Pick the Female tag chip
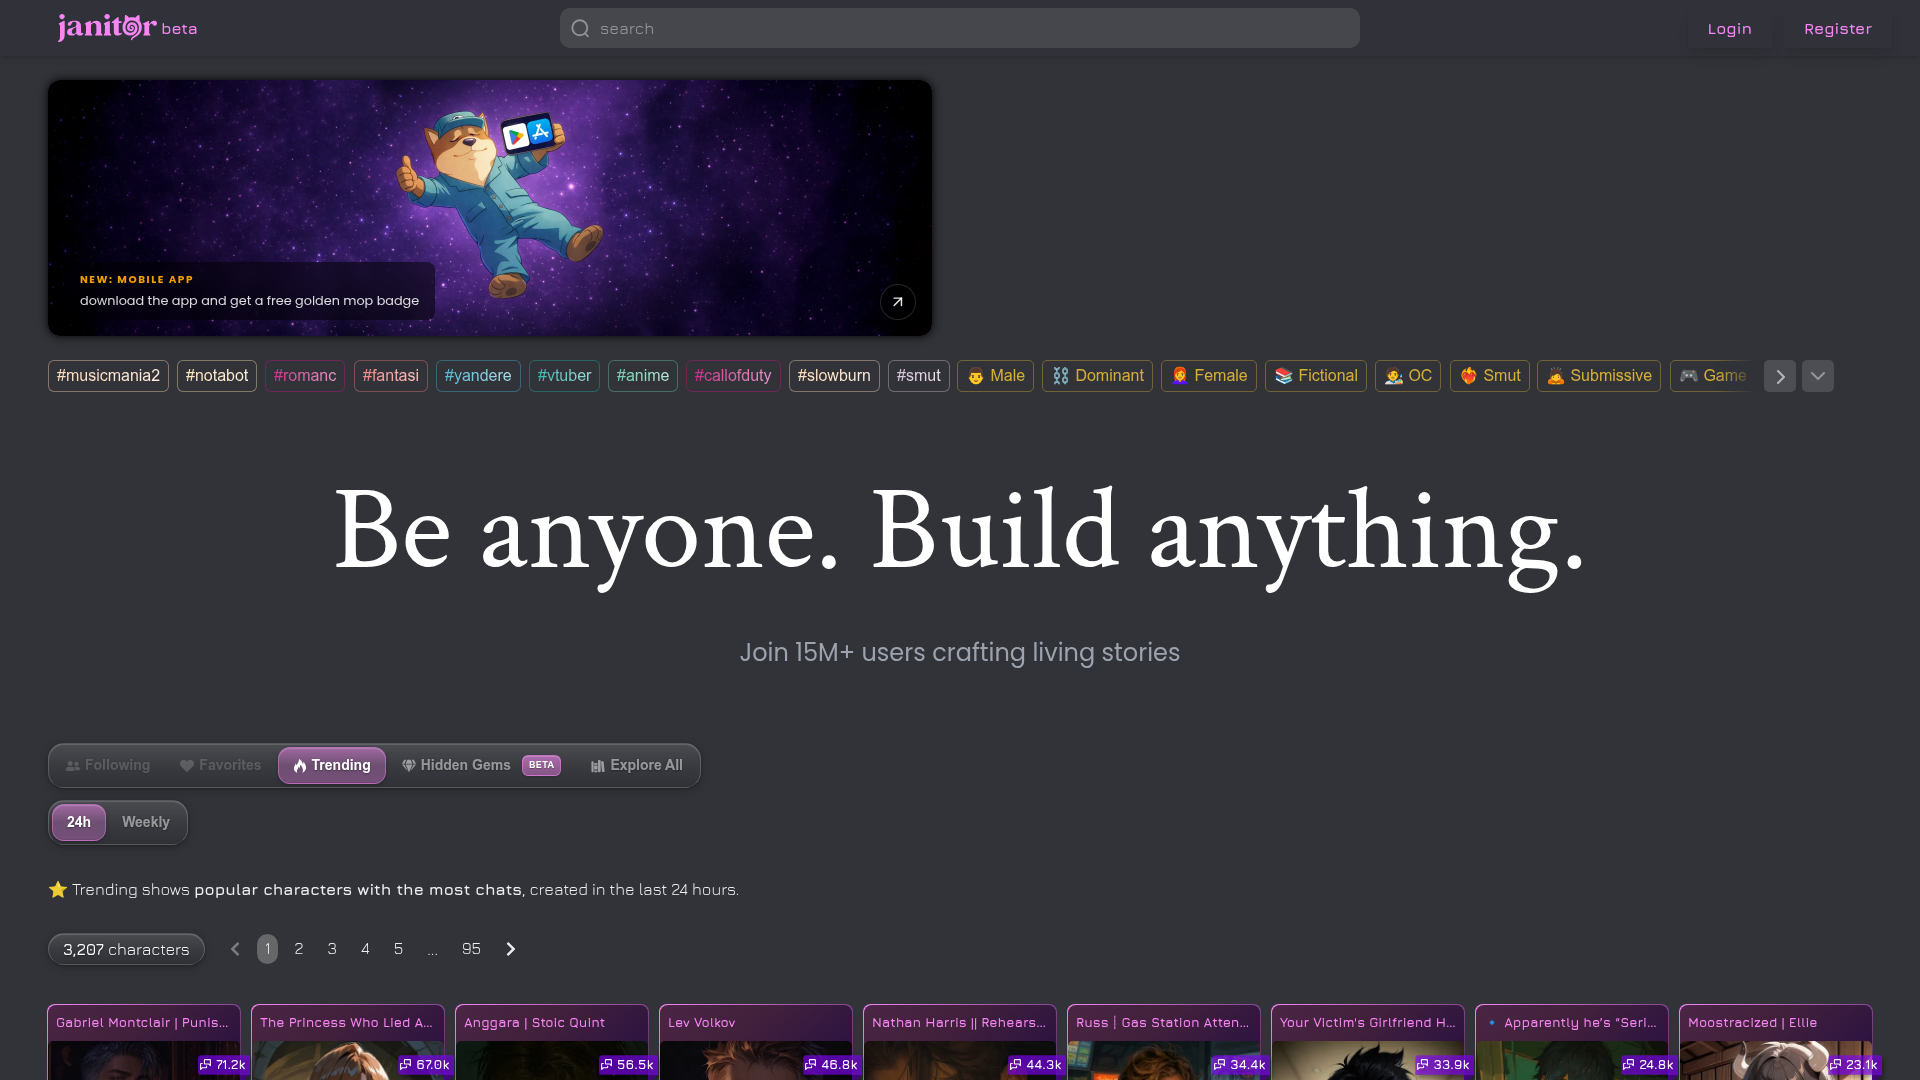This screenshot has height=1080, width=1920. [1208, 376]
